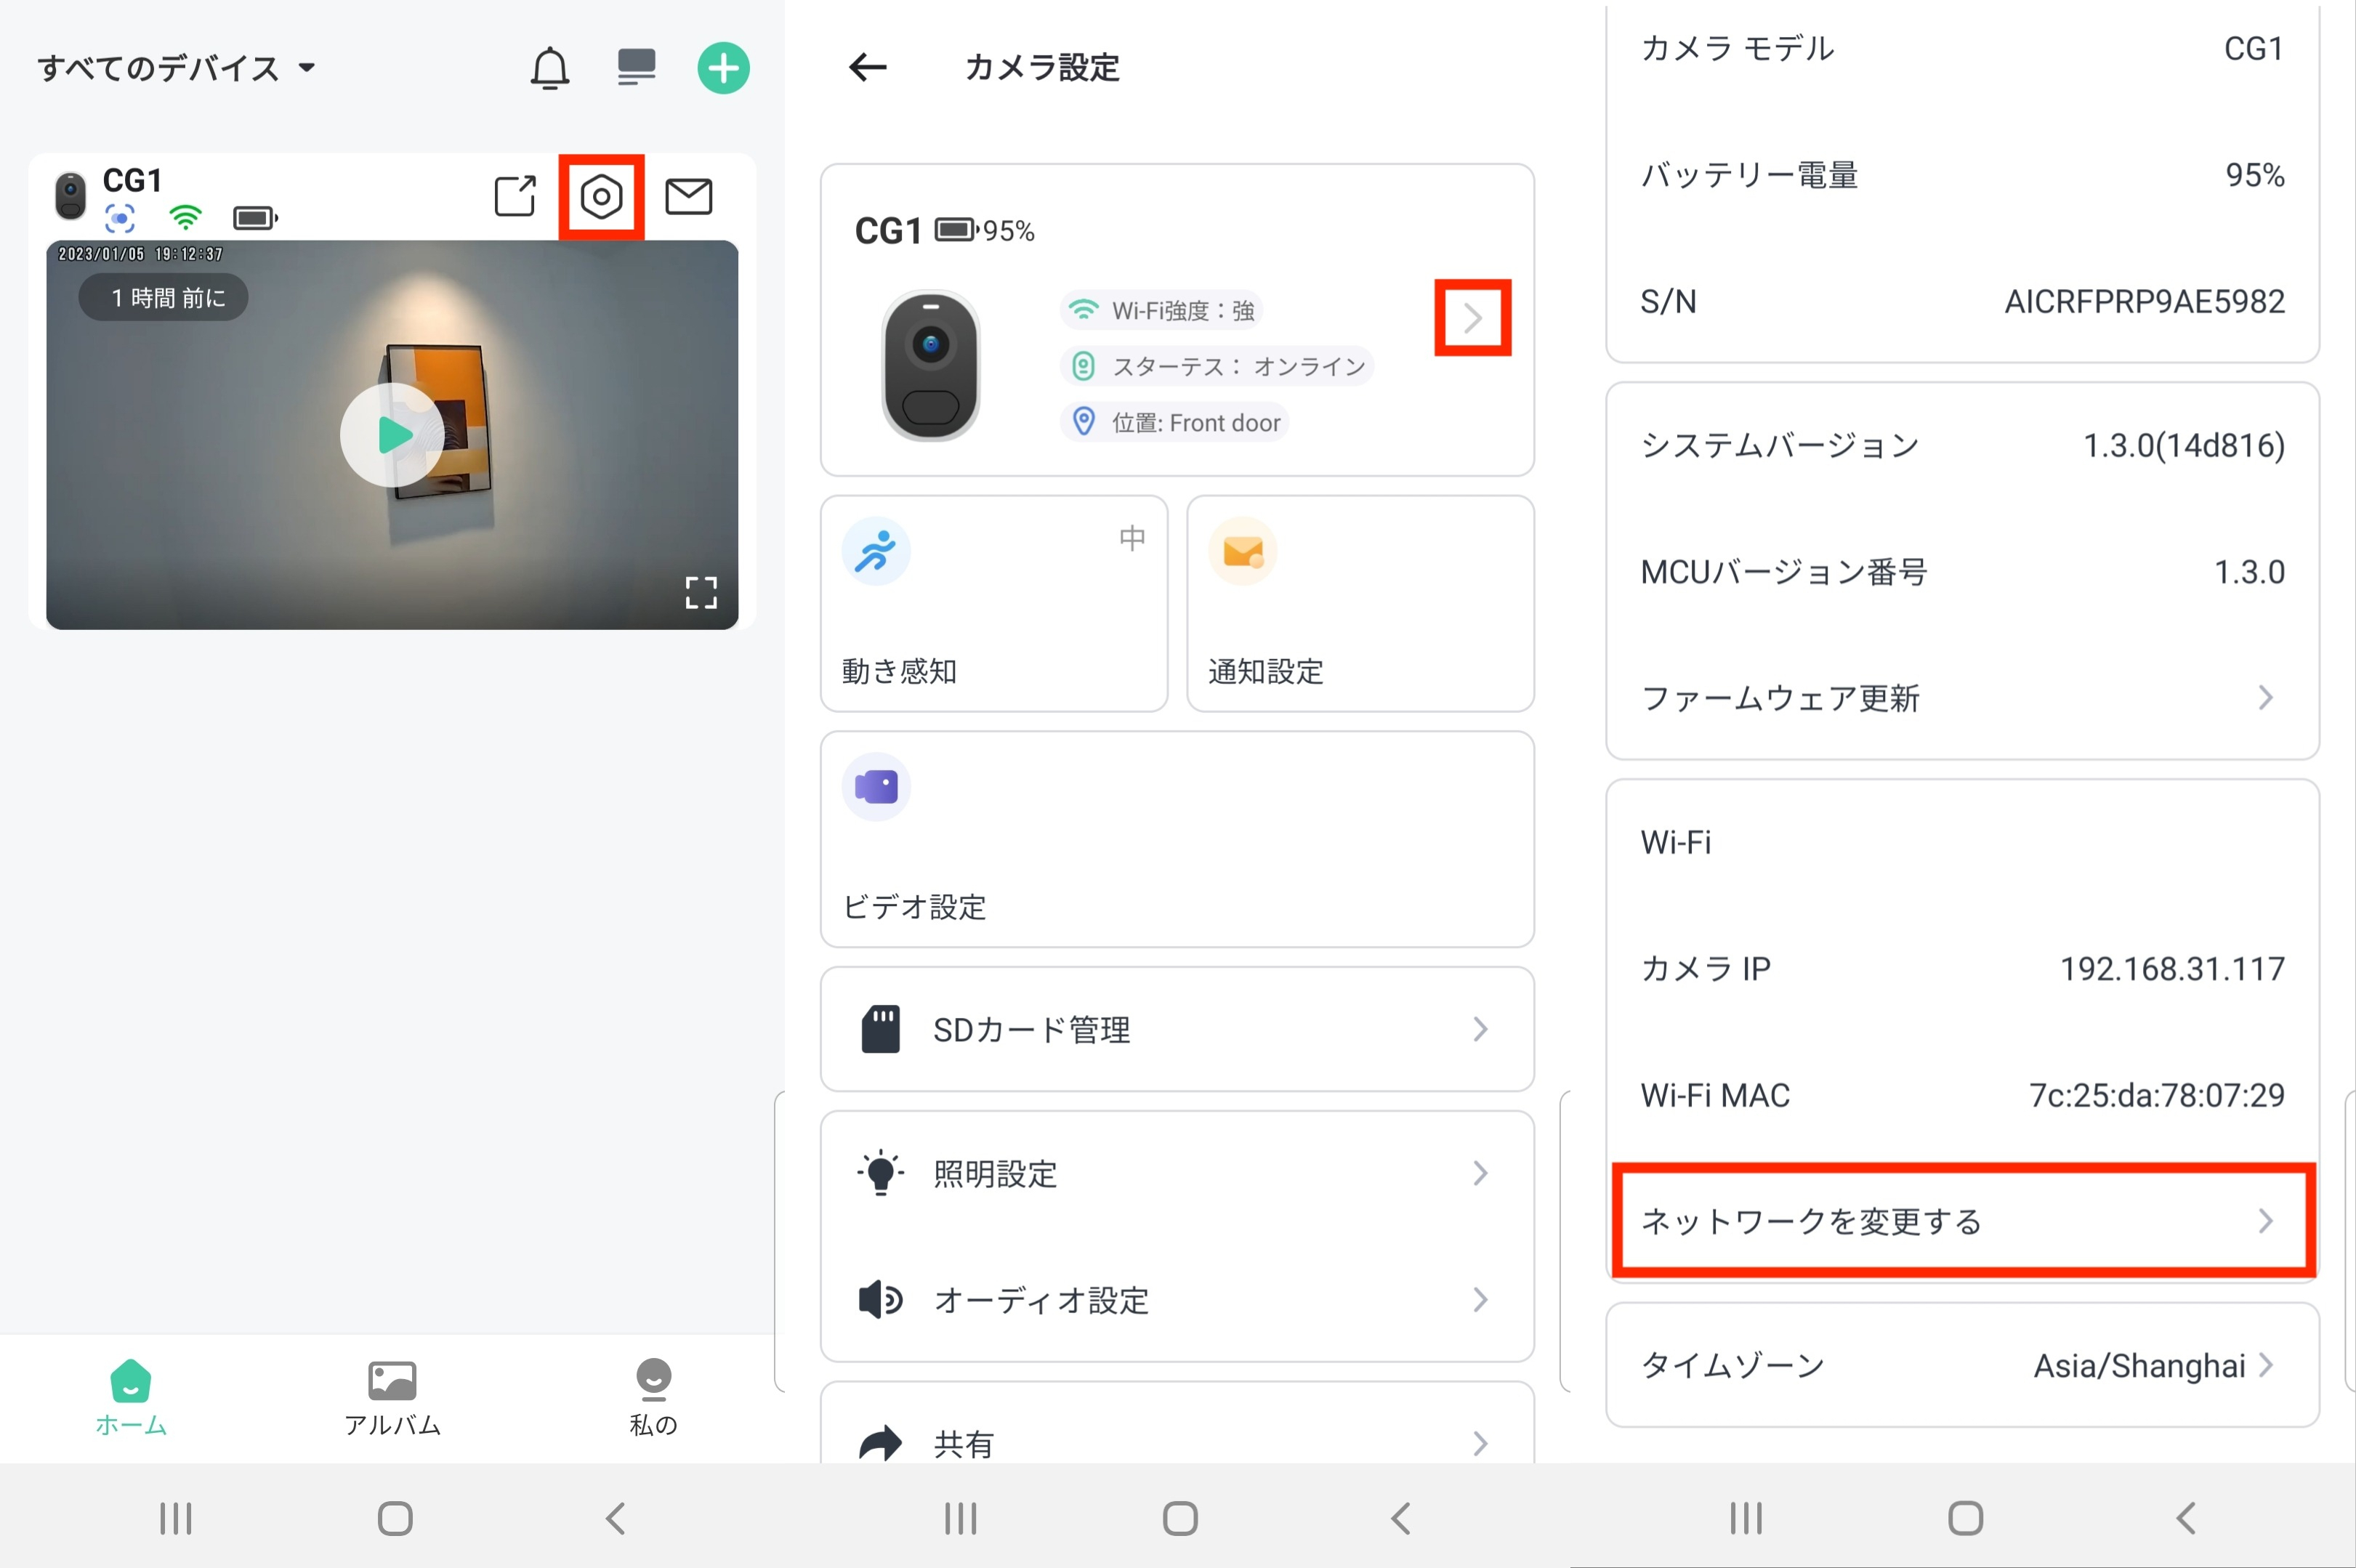The width and height of the screenshot is (2356, 1568).
Task: Tap the スターテス：オンライン status chip
Action: click(1217, 366)
